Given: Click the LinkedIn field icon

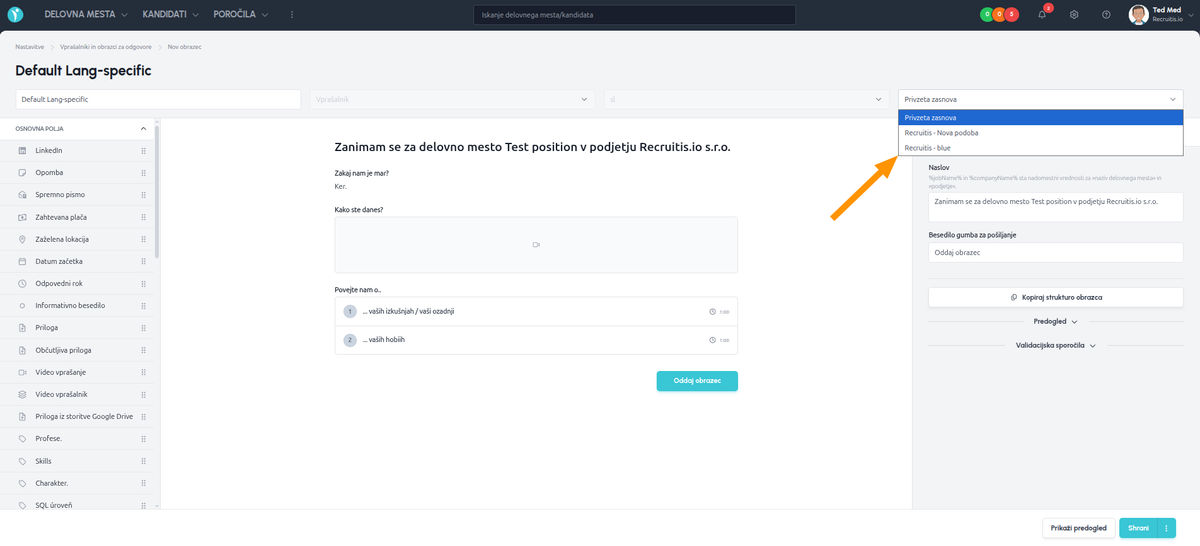Looking at the screenshot, I should pyautogui.click(x=23, y=150).
